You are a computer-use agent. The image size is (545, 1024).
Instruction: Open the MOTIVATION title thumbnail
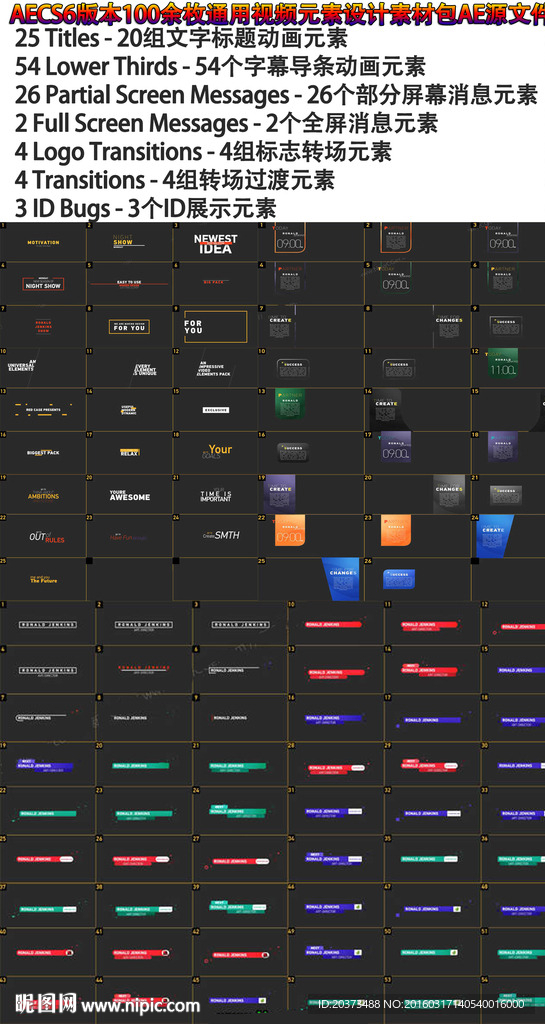(43, 242)
